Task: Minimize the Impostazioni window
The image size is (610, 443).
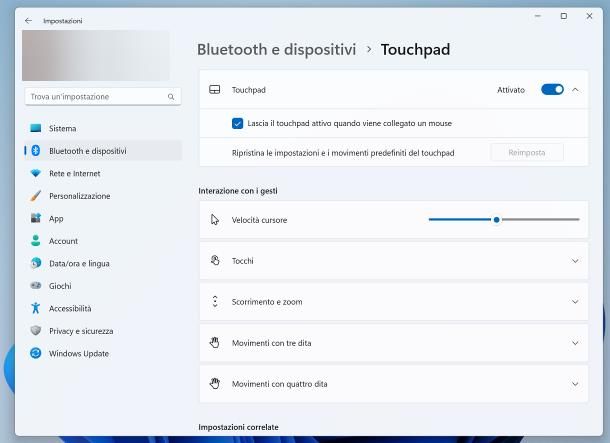Action: [538, 16]
